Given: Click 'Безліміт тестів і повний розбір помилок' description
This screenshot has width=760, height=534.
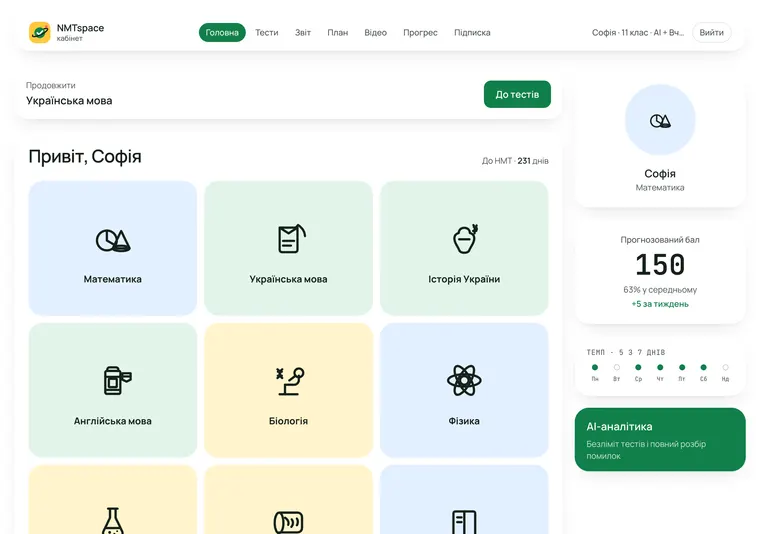Looking at the screenshot, I should pos(646,450).
